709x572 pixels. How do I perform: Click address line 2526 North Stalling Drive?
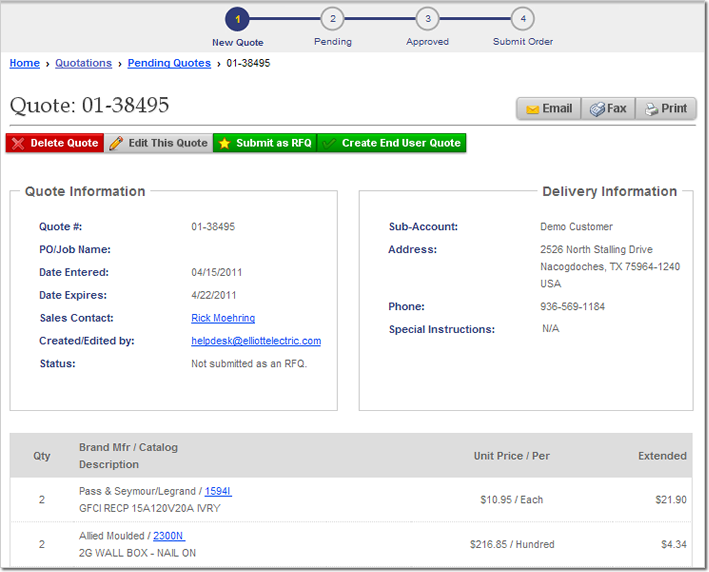(x=596, y=250)
